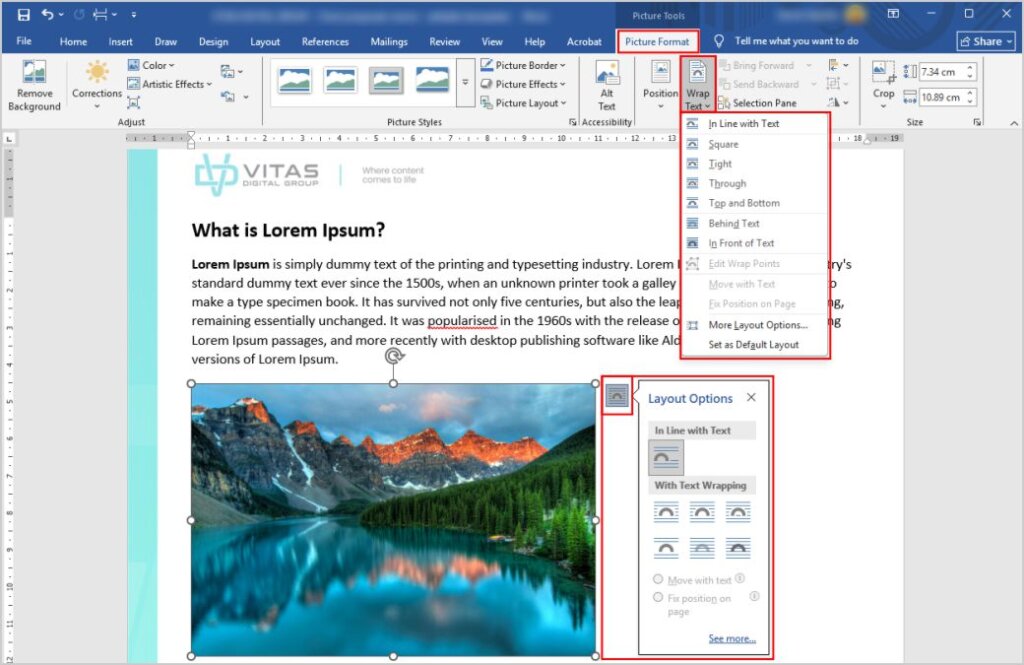
Task: Switch to the Picture Format tab
Action: pyautogui.click(x=657, y=42)
